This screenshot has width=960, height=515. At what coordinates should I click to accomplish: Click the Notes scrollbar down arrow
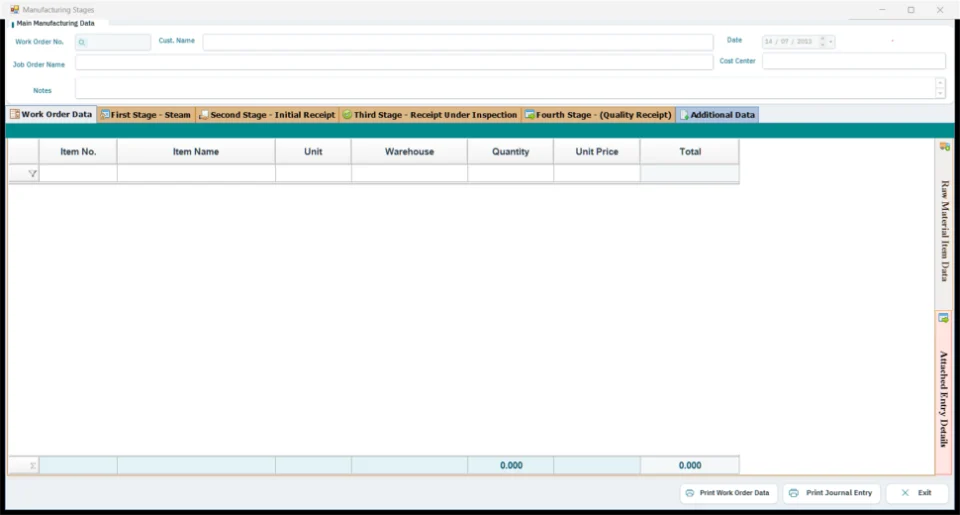(940, 94)
